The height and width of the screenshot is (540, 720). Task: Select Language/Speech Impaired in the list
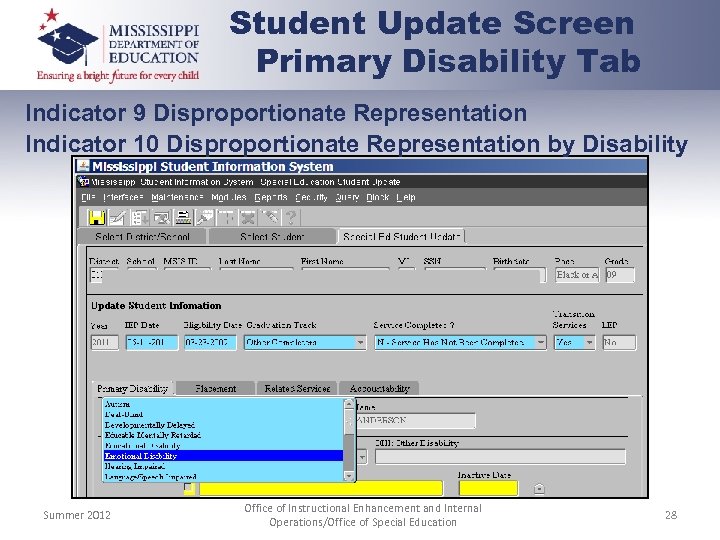tap(223, 476)
